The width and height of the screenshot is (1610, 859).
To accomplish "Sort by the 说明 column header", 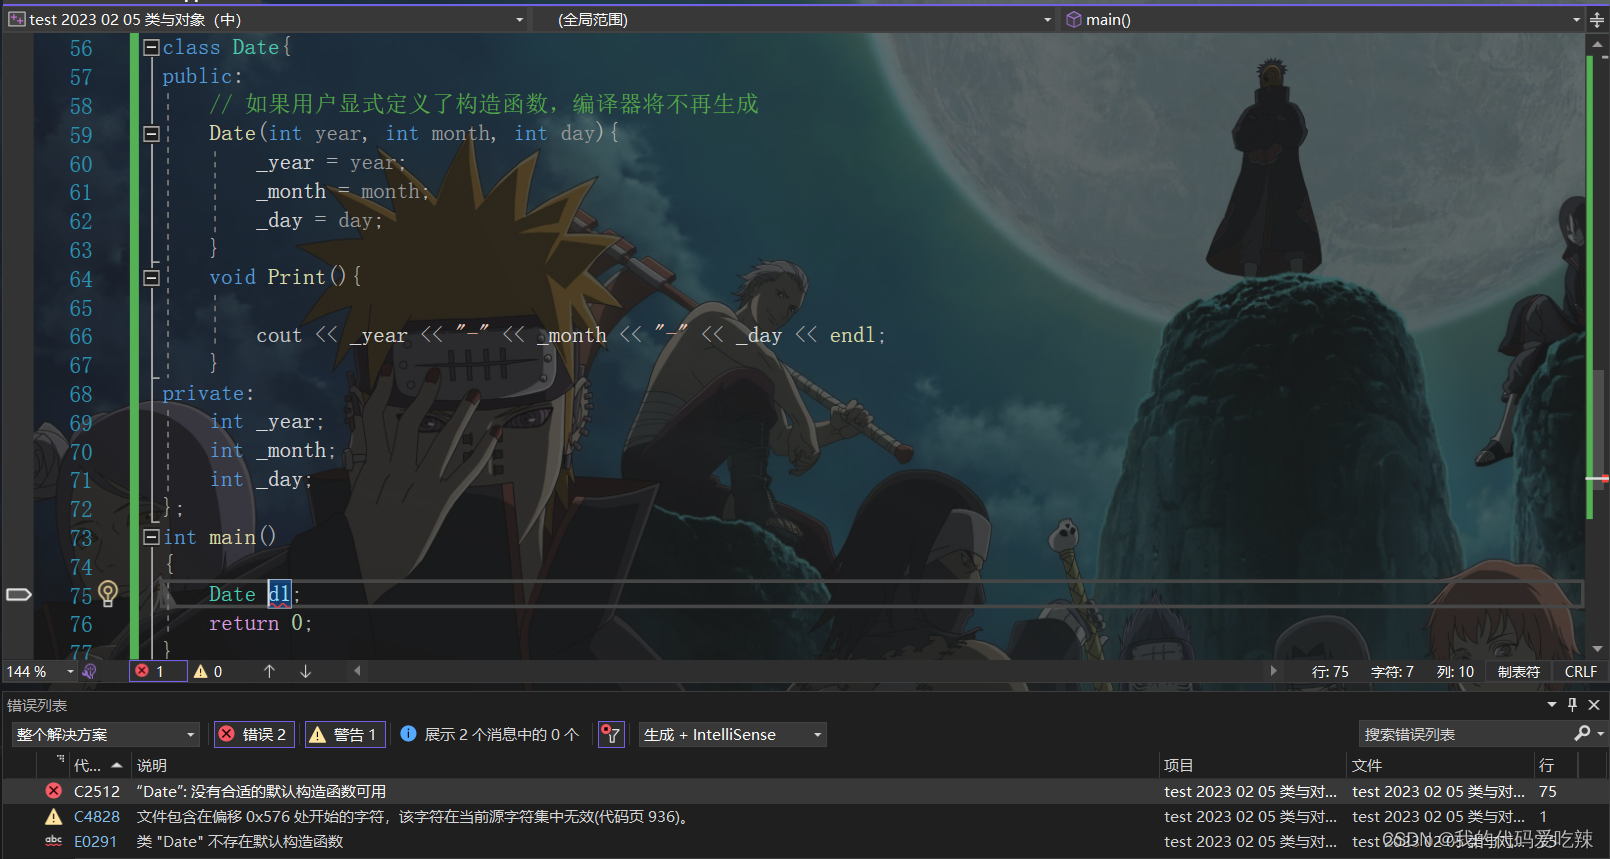I will pos(645,766).
